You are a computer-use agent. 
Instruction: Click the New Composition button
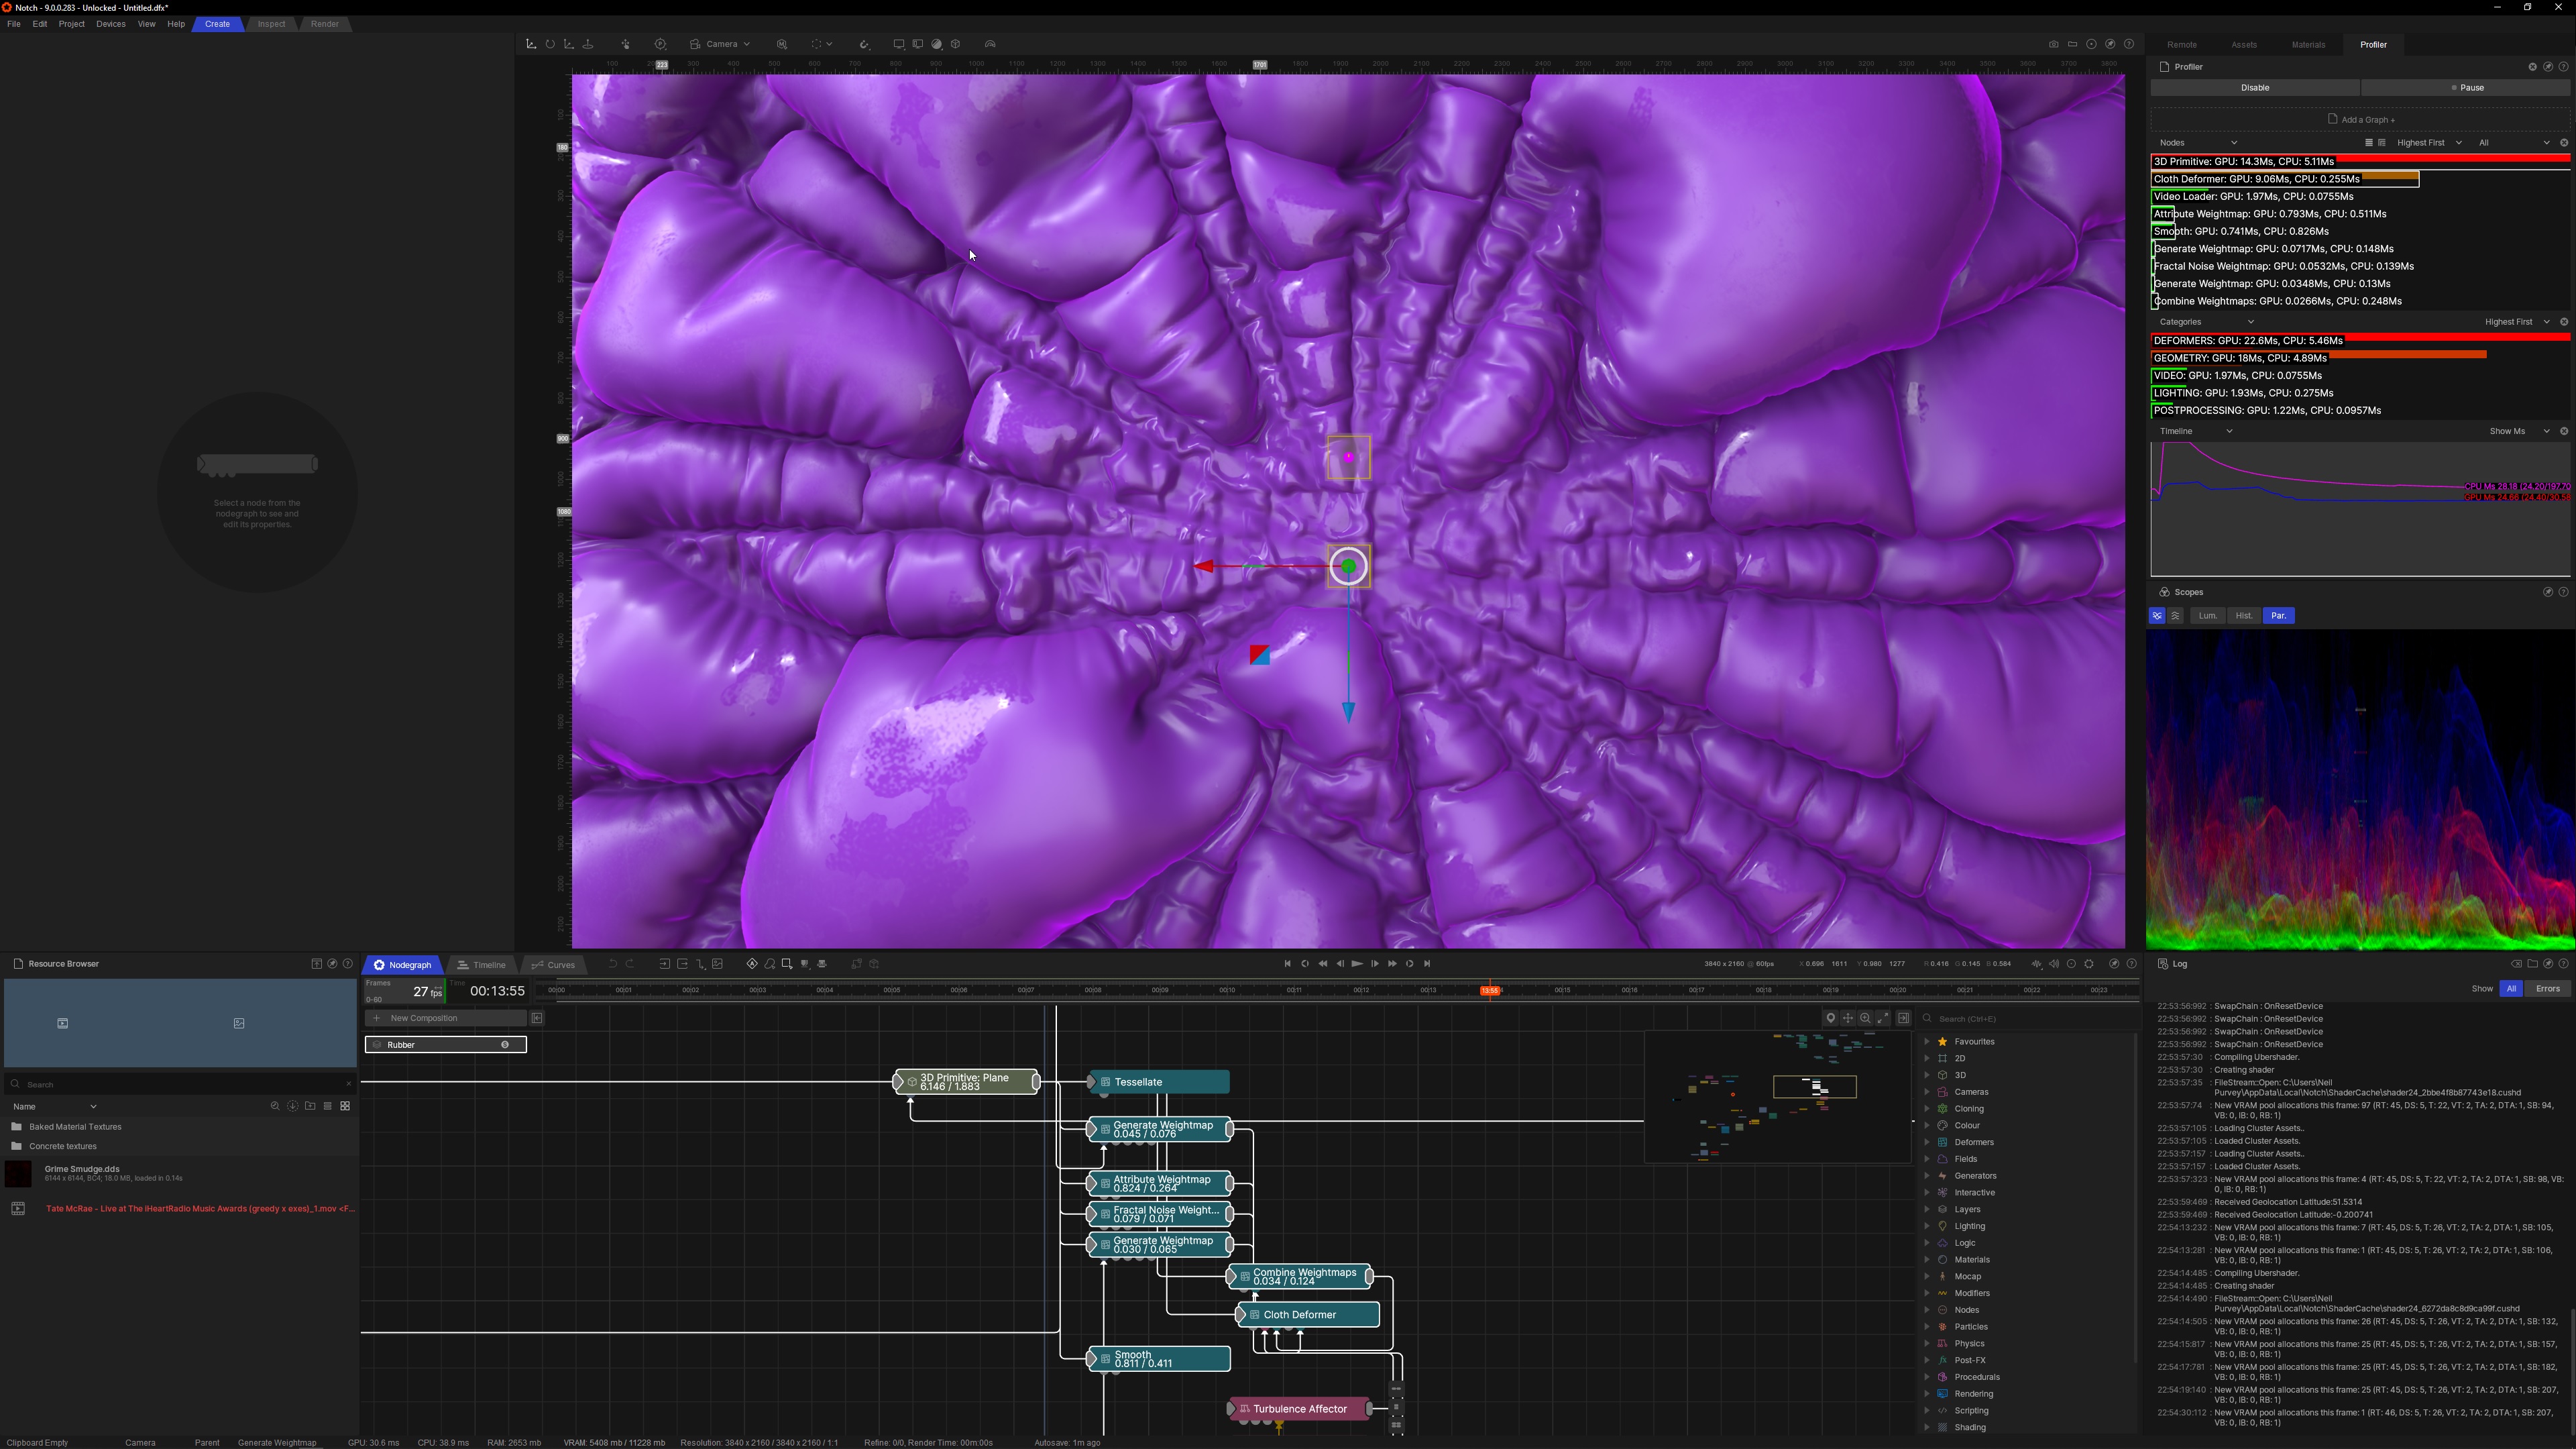pyautogui.click(x=423, y=1018)
